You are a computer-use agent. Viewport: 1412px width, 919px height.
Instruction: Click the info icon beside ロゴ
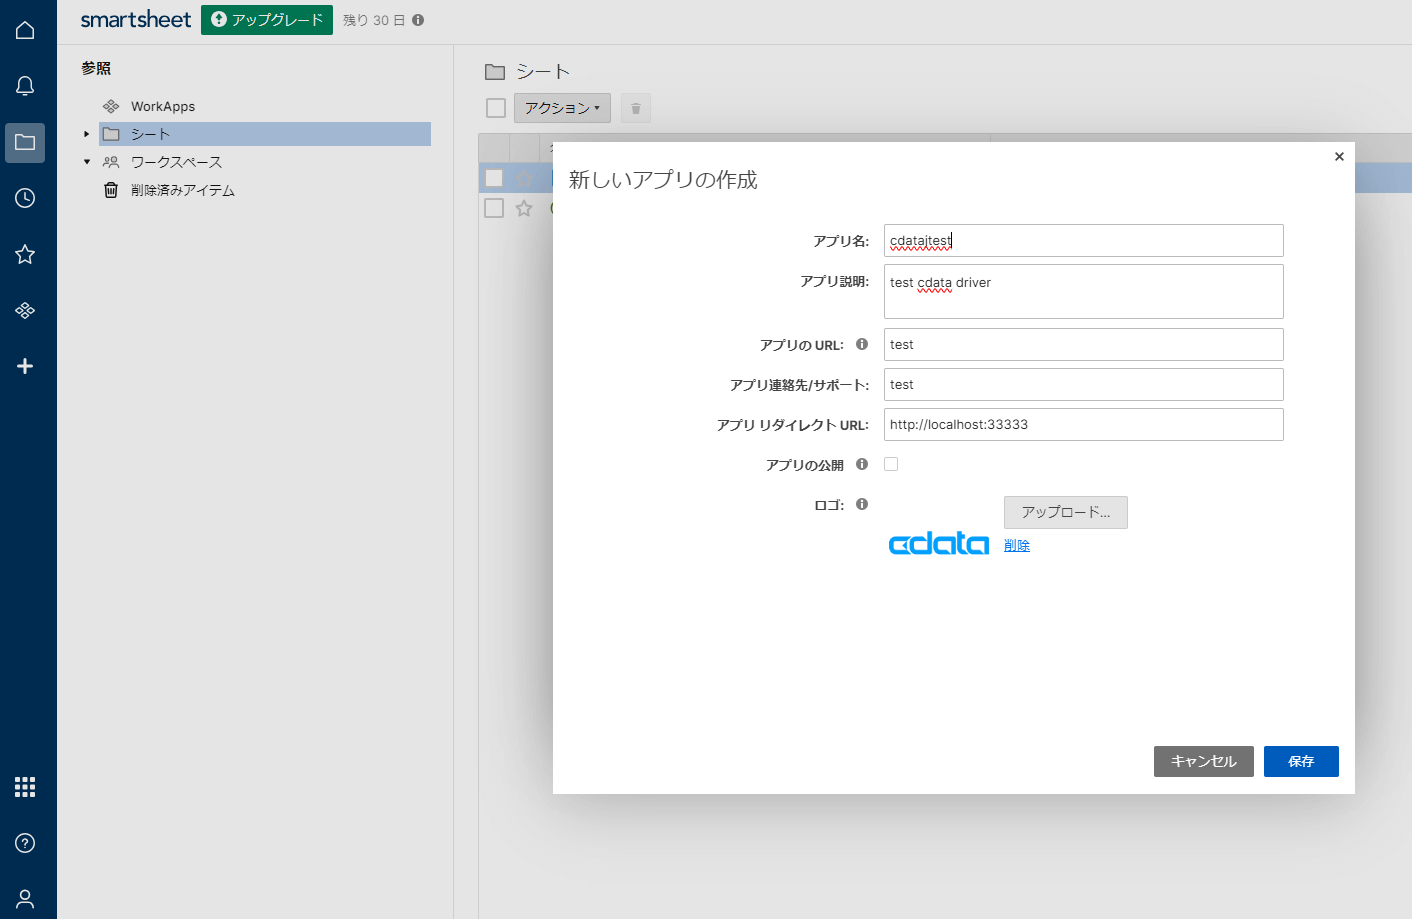pyautogui.click(x=862, y=504)
